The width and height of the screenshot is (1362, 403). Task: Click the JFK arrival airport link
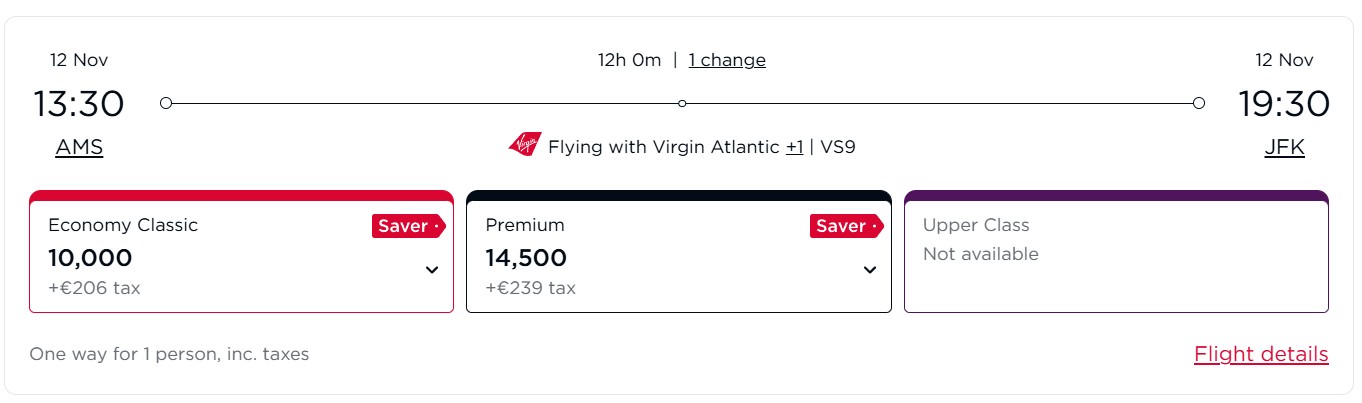(1284, 147)
